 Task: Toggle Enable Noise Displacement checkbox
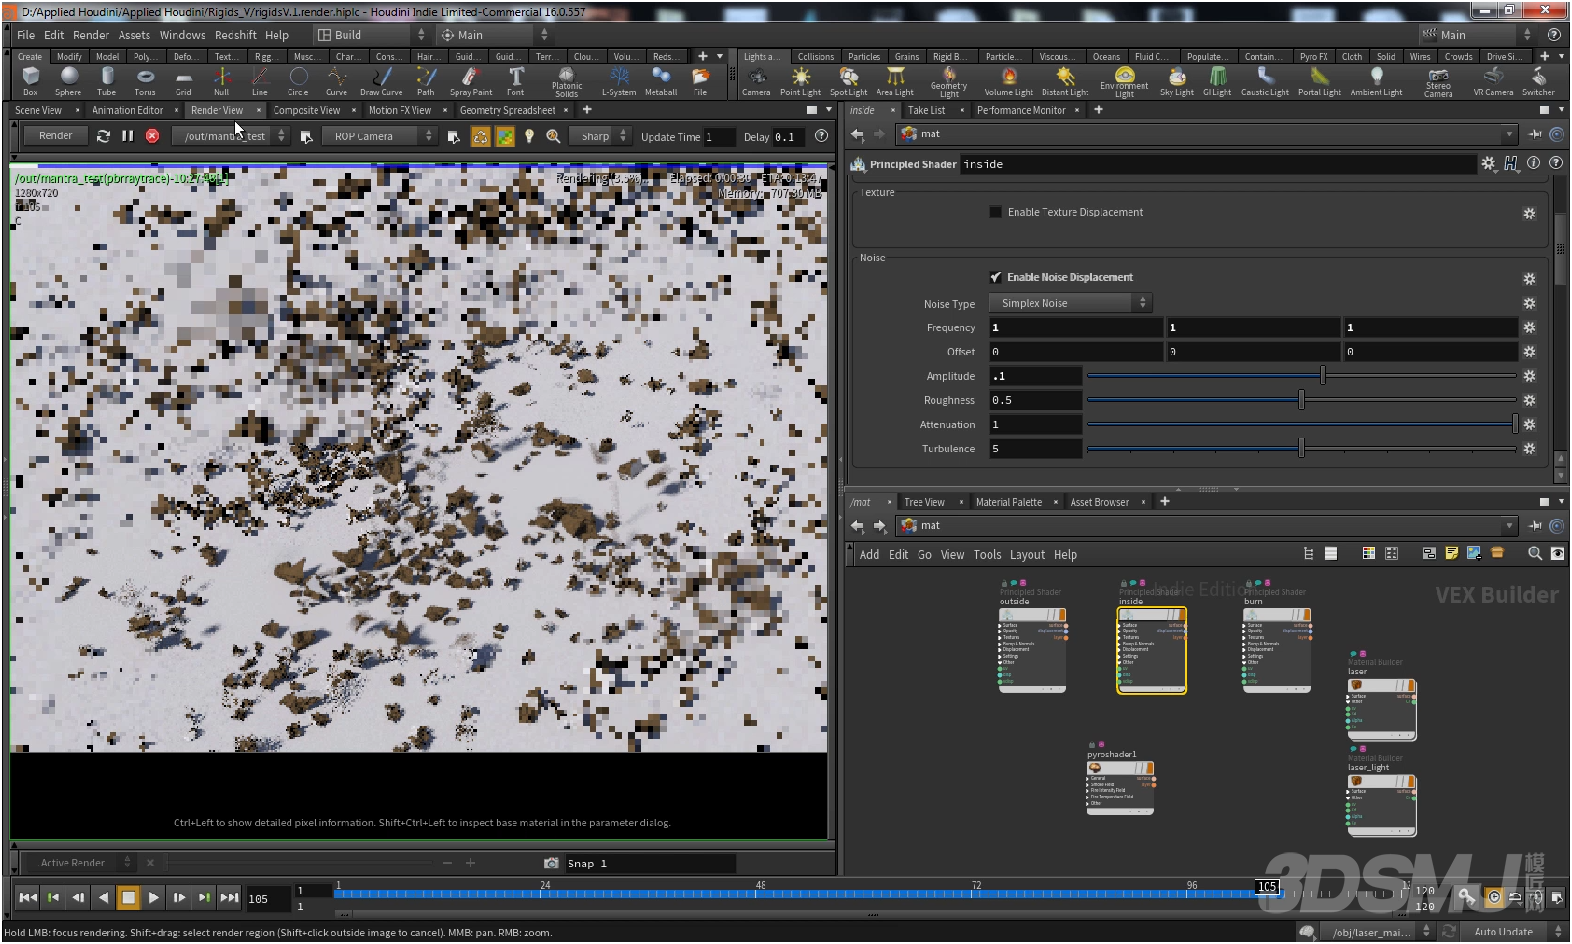tap(995, 277)
